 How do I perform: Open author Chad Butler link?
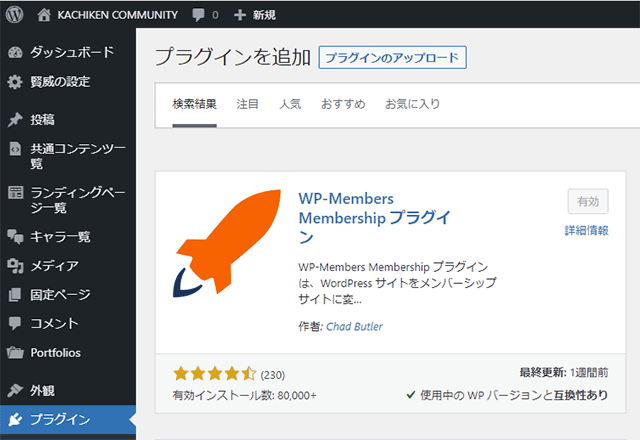(354, 327)
